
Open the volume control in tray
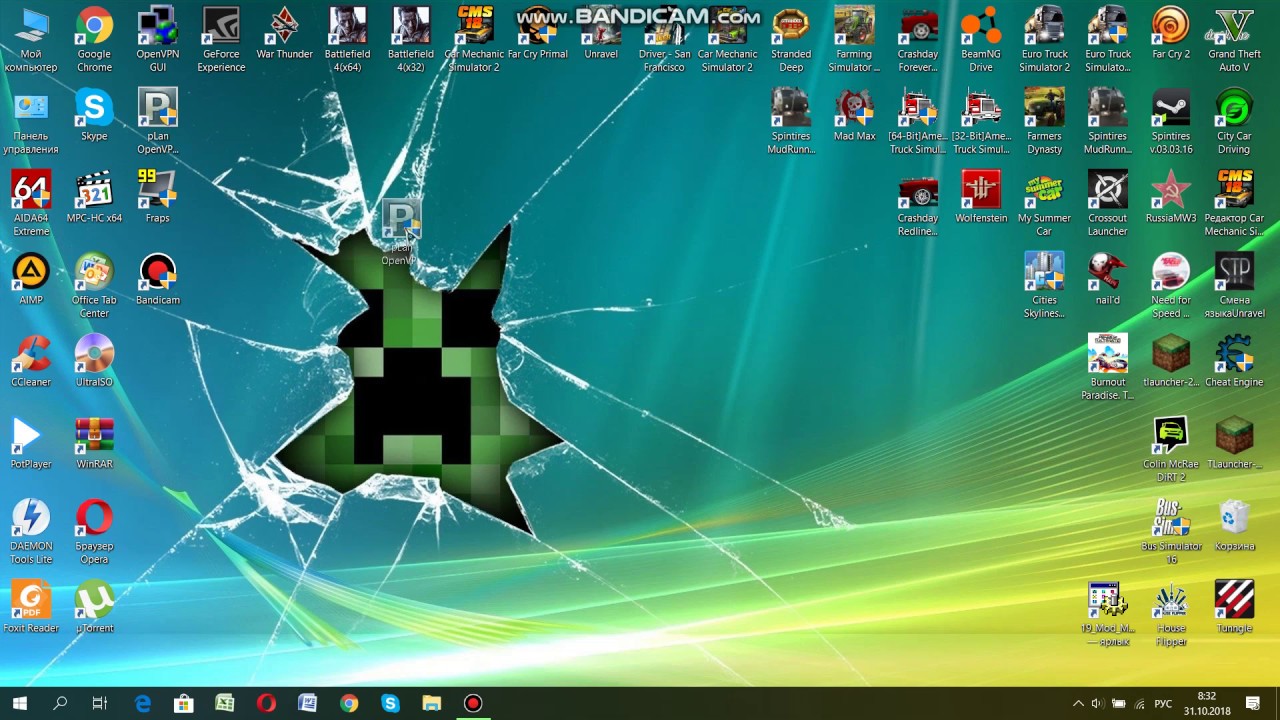[x=1097, y=703]
